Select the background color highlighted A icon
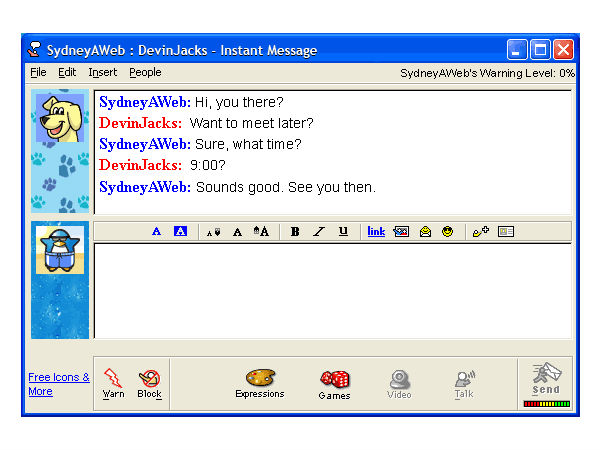This screenshot has height=450, width=600. click(180, 231)
